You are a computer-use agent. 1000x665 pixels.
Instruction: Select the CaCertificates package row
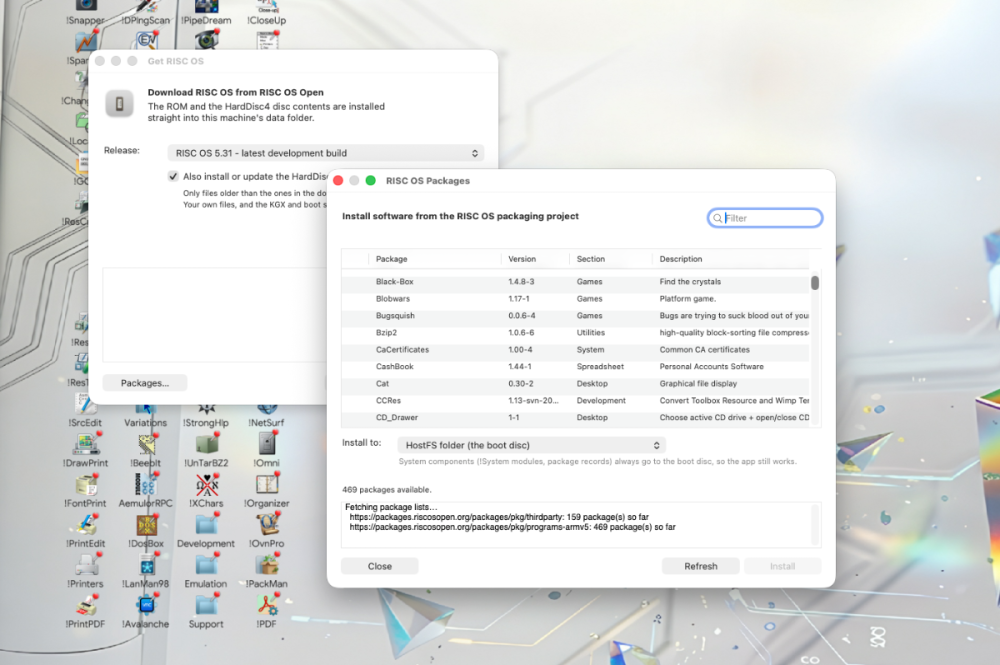(x=575, y=349)
